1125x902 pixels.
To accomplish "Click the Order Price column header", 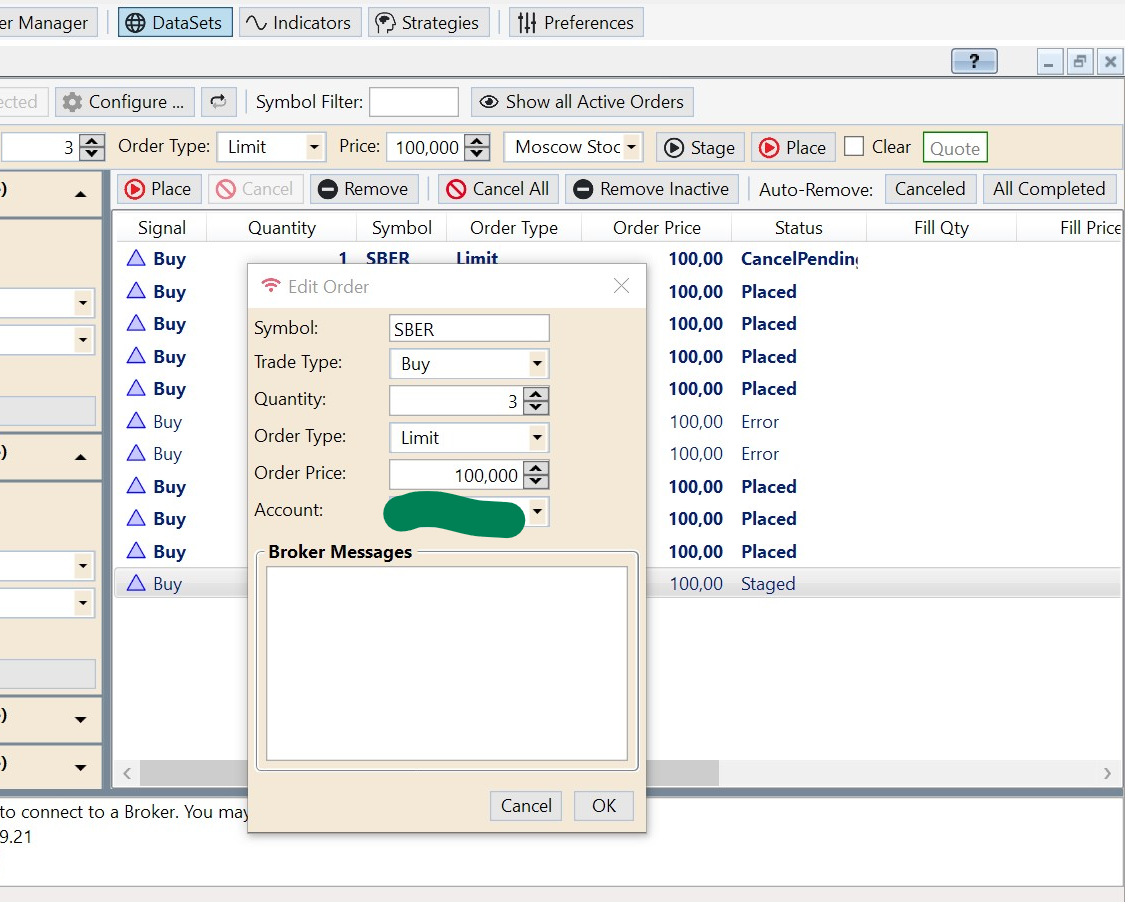I will pyautogui.click(x=656, y=228).
